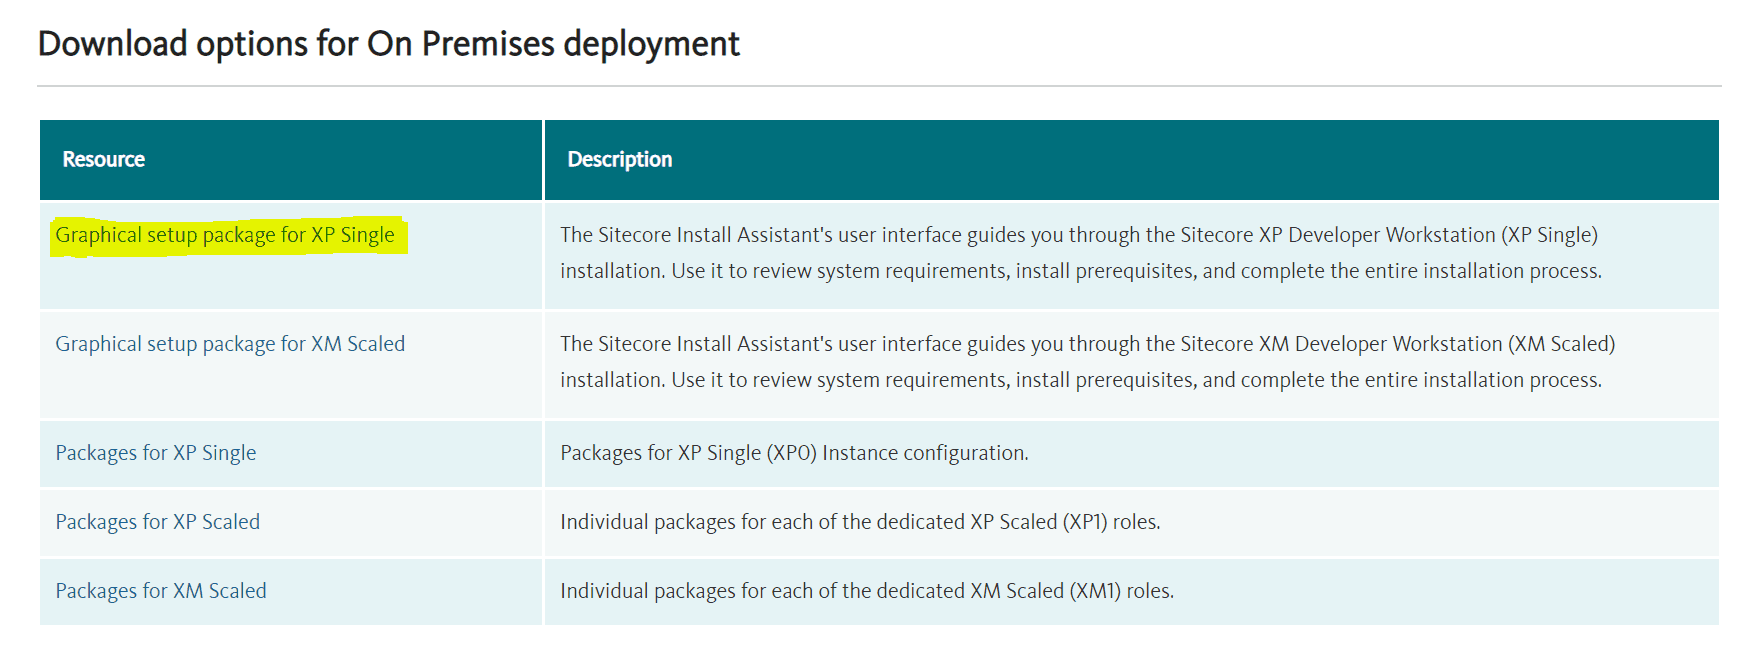
Task: Open the Packages for XP Single link
Action: tap(156, 453)
